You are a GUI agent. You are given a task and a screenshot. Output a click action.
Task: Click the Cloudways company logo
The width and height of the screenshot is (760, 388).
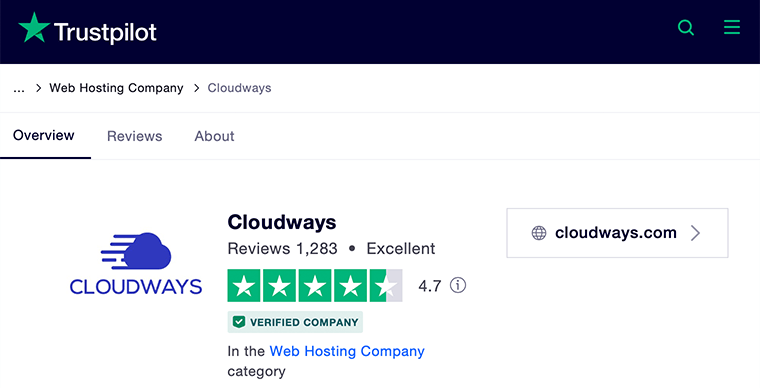(x=136, y=264)
